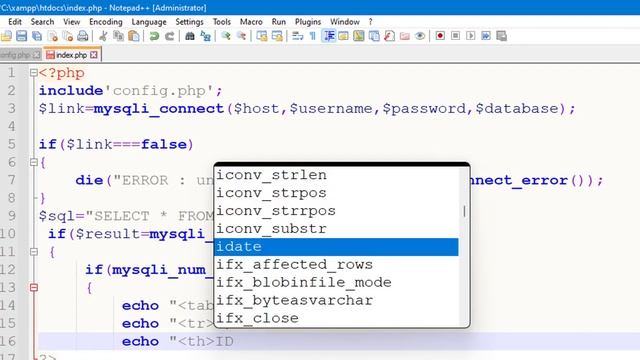
Task: Toggle the highlighted indent guide button
Action: pos(329,36)
